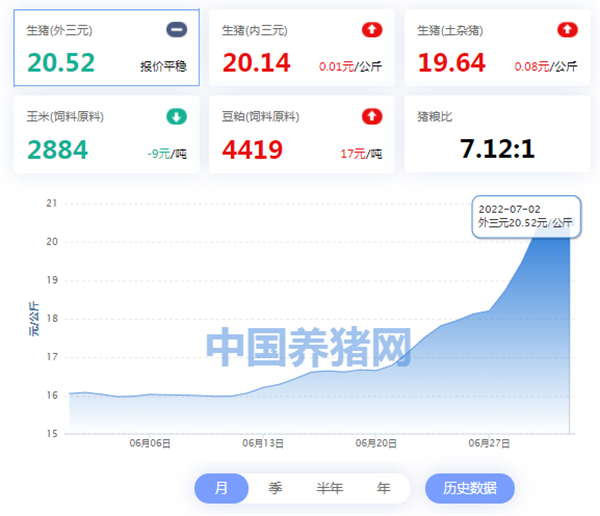Click the 15 y-axis label
Viewport: 600px width, 516px height.
[x=52, y=434]
